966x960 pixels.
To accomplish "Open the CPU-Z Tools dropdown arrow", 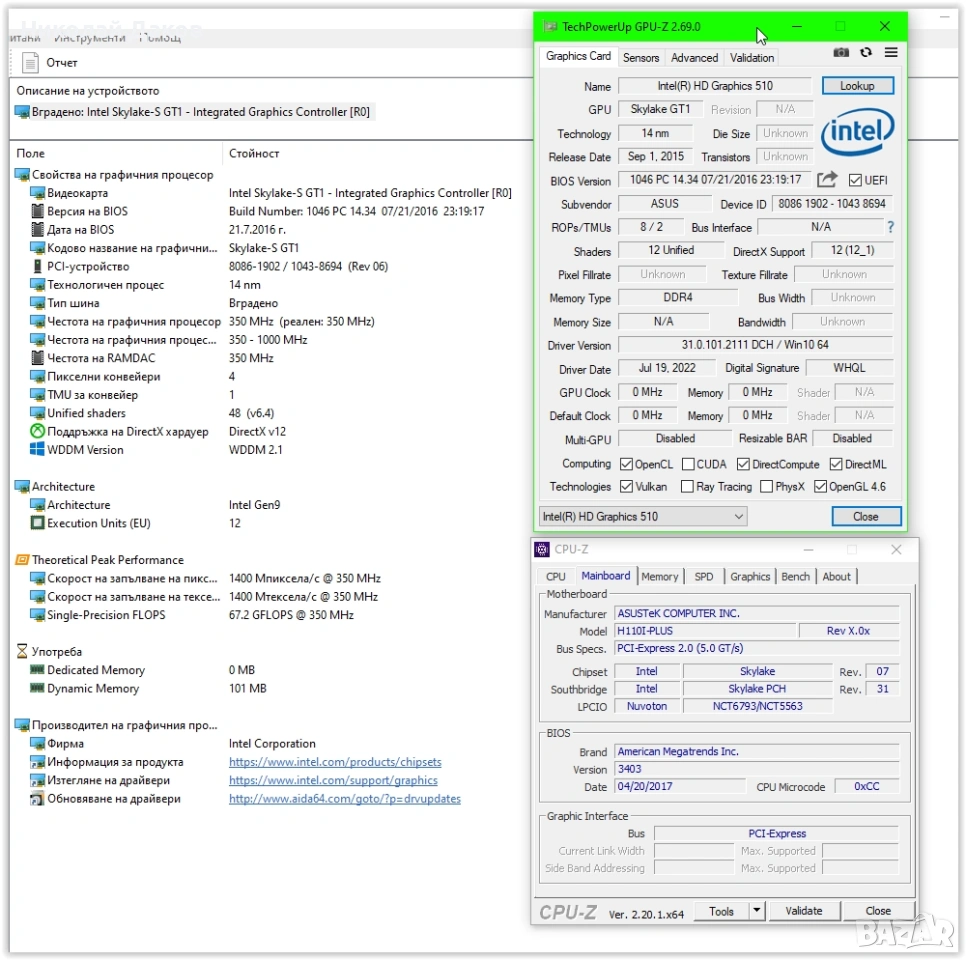I will pyautogui.click(x=757, y=910).
